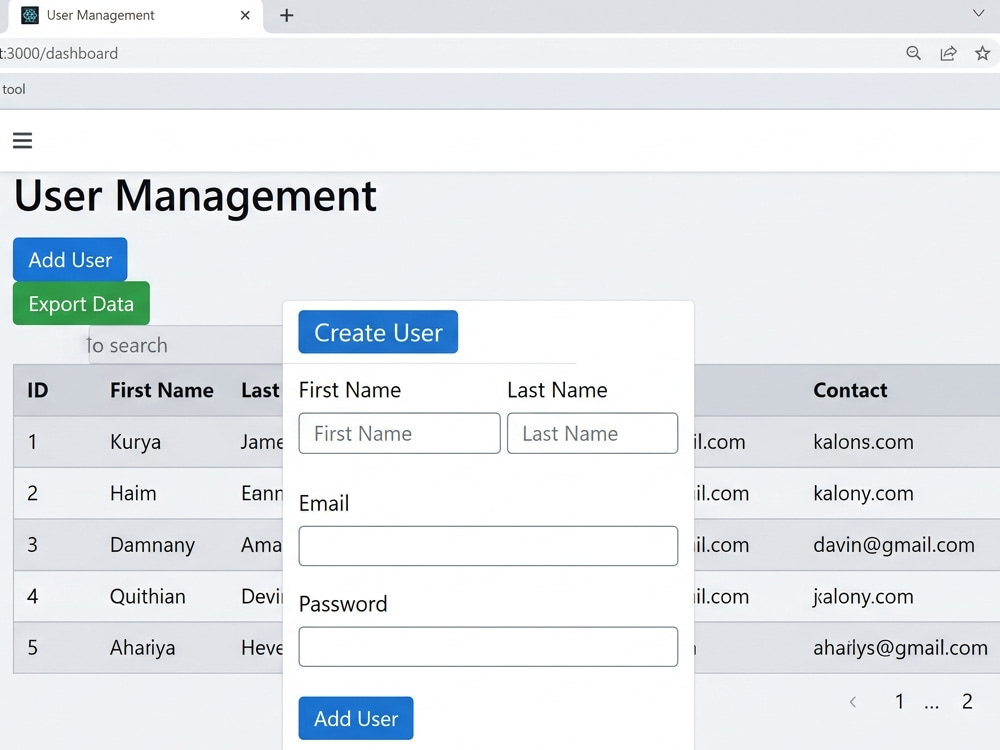This screenshot has width=1000, height=750.
Task: Select the User Management browser tab
Action: (x=136, y=16)
